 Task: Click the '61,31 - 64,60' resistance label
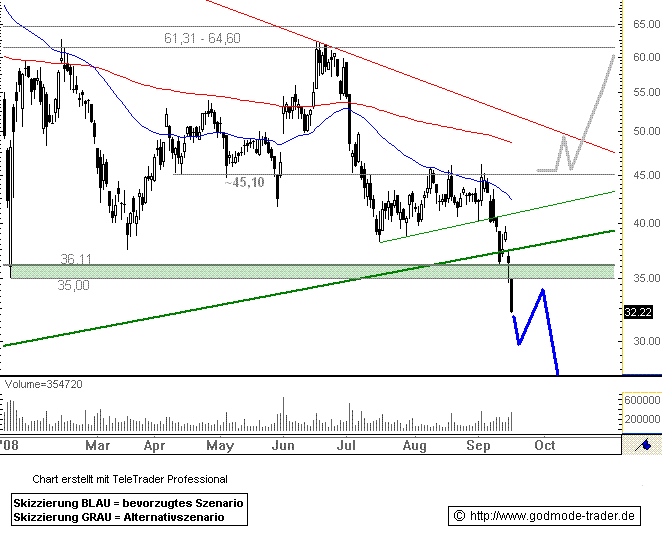click(x=202, y=38)
